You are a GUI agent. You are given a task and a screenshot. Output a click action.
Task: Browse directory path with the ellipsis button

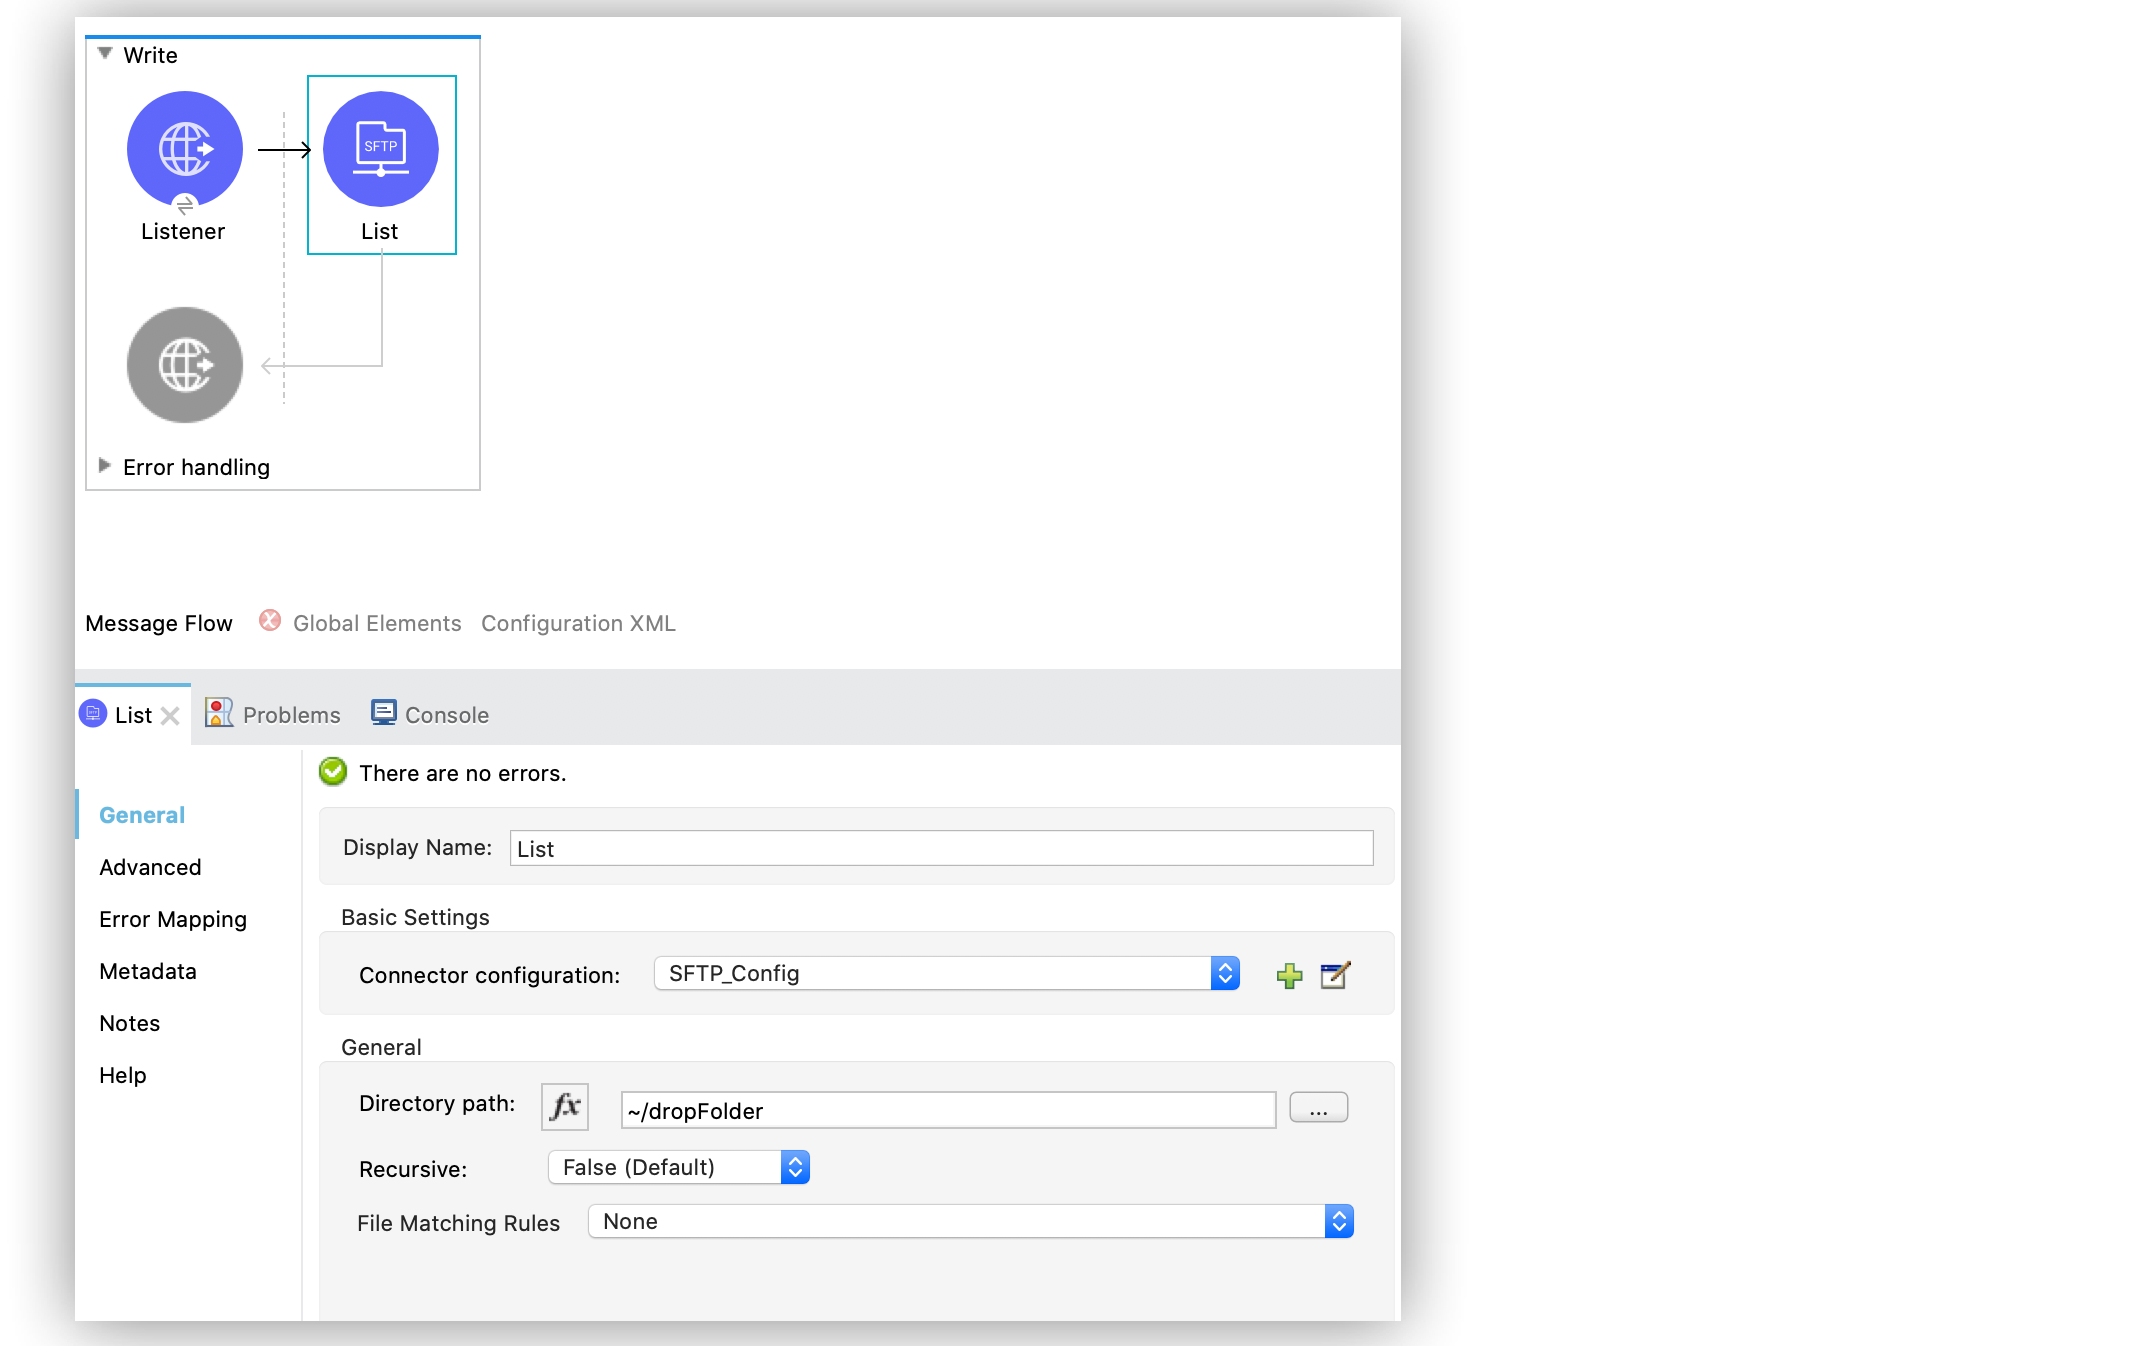[x=1318, y=1107]
